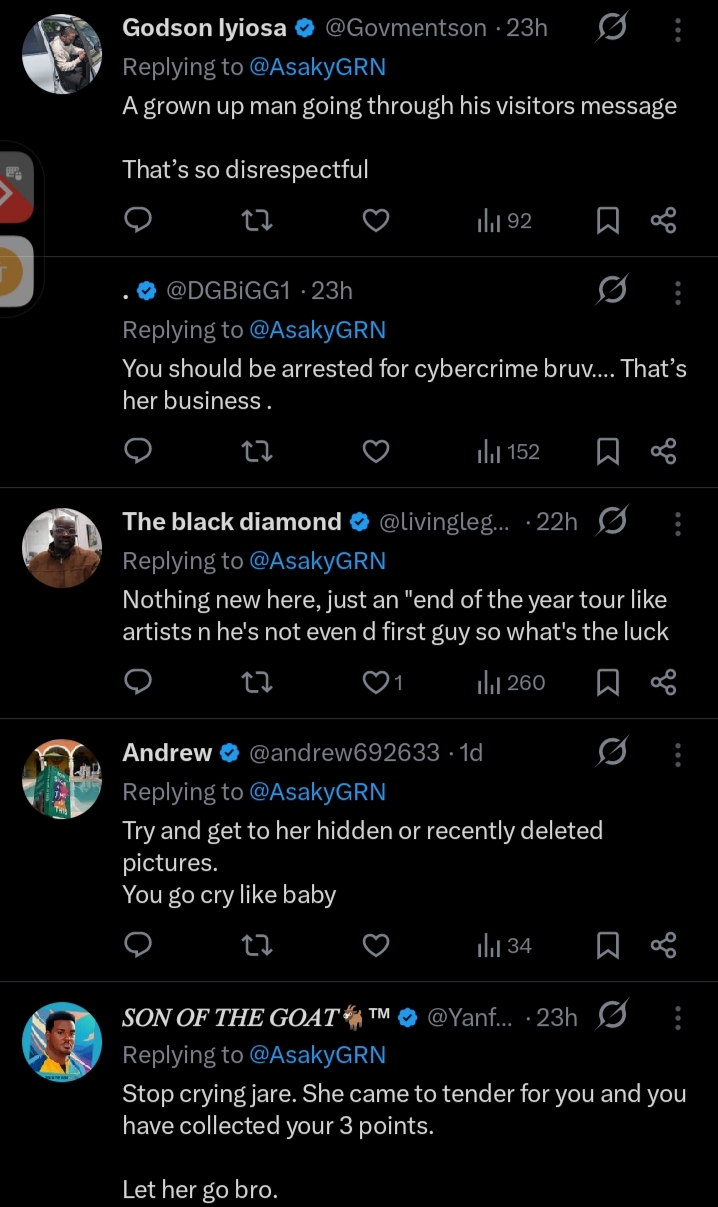Open @AsakyGRN link in Andrew's reply
The height and width of the screenshot is (1207, 718).
click(x=317, y=792)
